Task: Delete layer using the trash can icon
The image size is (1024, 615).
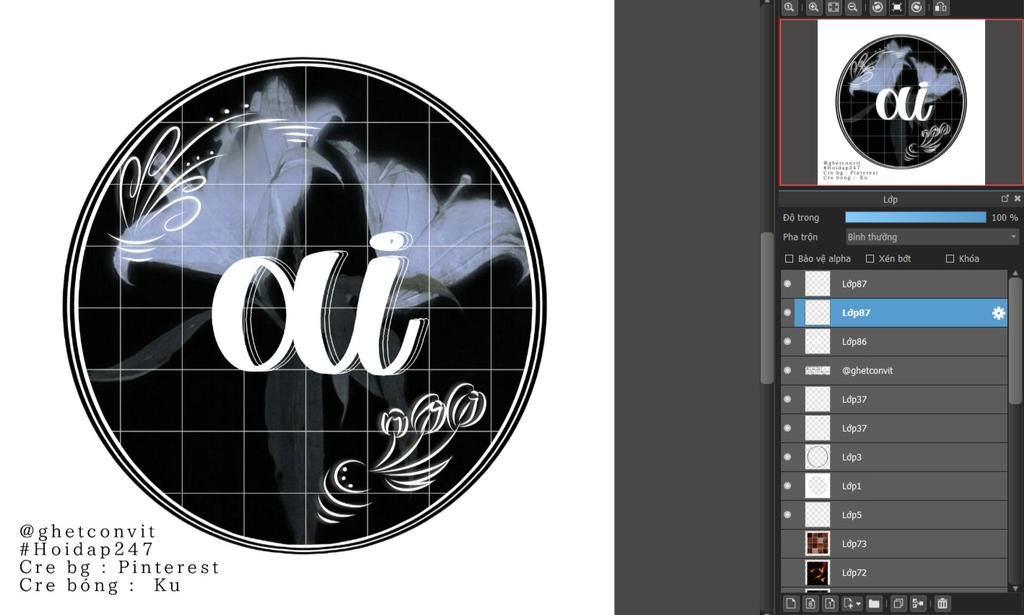Action: click(x=942, y=603)
